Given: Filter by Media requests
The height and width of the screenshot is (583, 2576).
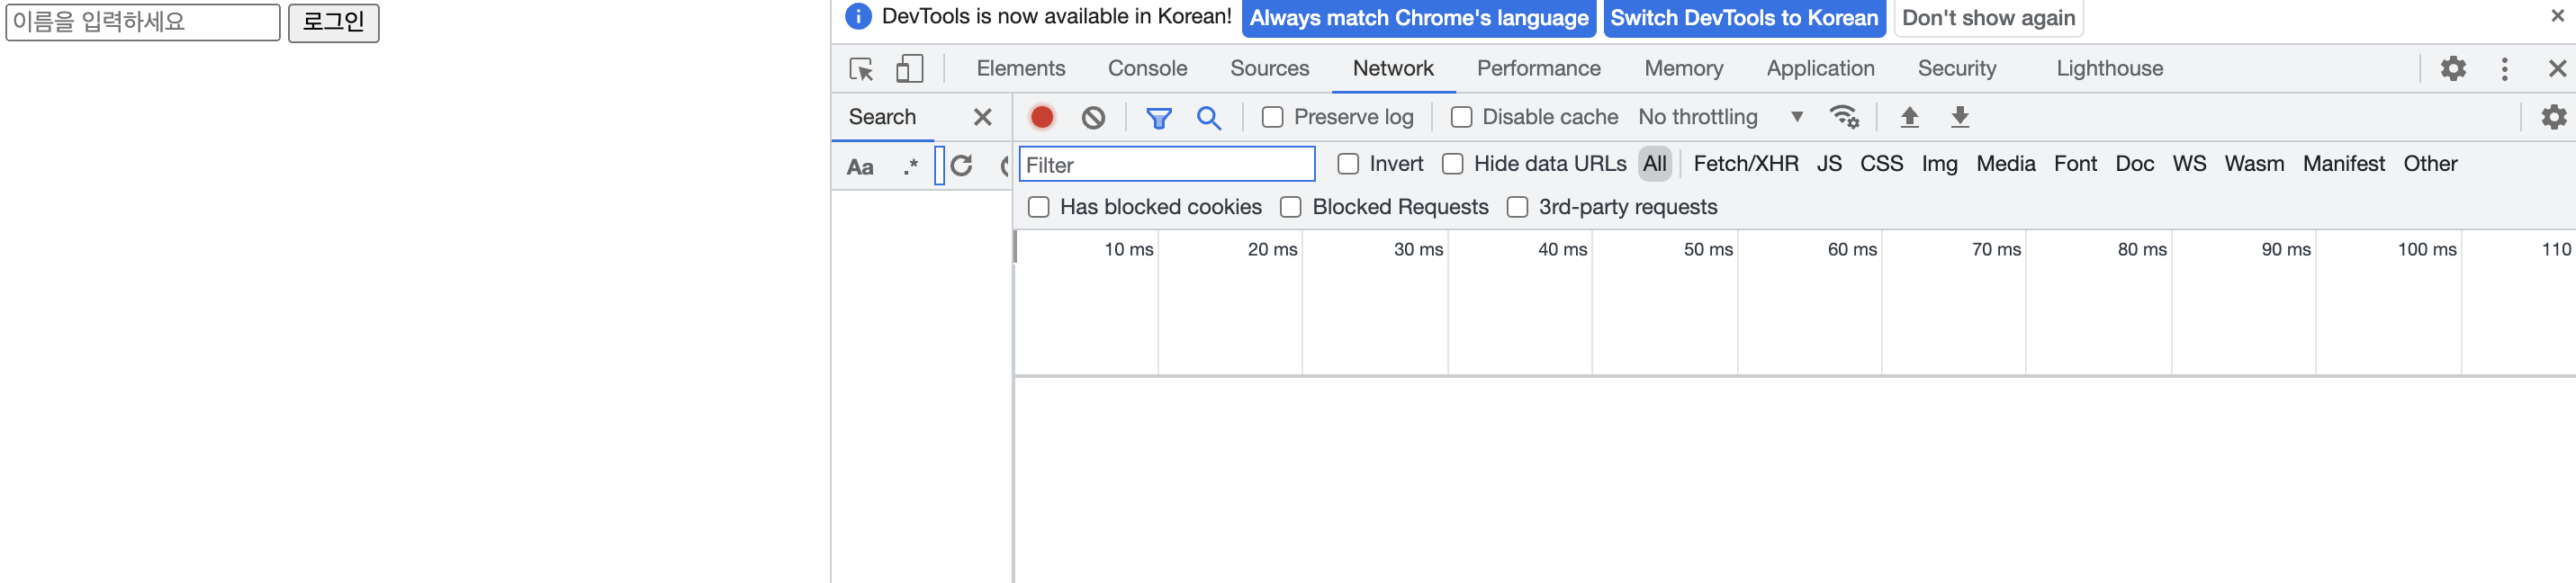Looking at the screenshot, I should pyautogui.click(x=2005, y=164).
